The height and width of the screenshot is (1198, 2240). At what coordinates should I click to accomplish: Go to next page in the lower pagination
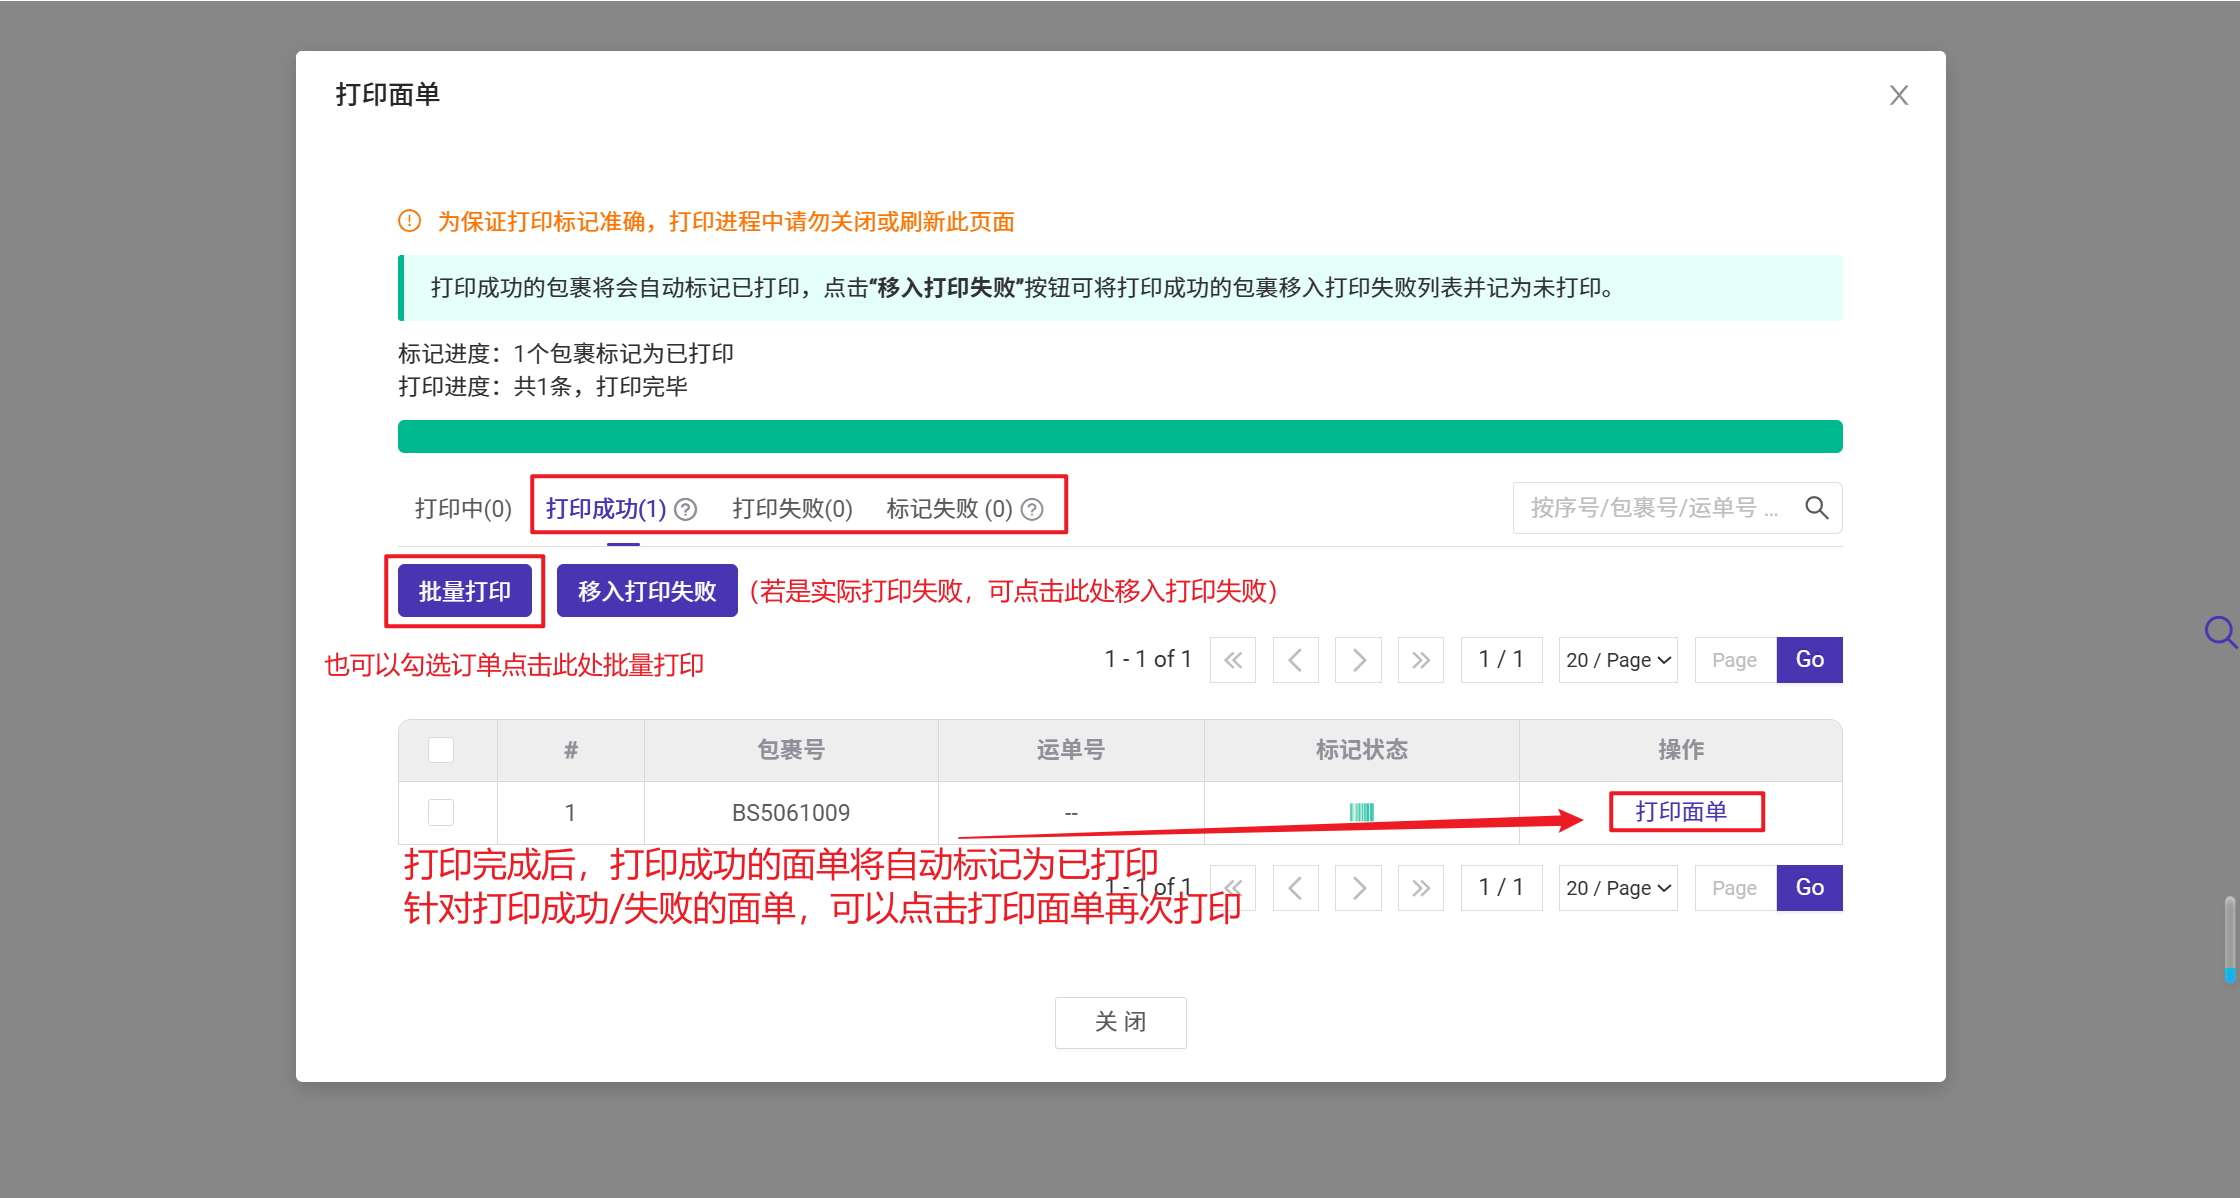click(1358, 888)
